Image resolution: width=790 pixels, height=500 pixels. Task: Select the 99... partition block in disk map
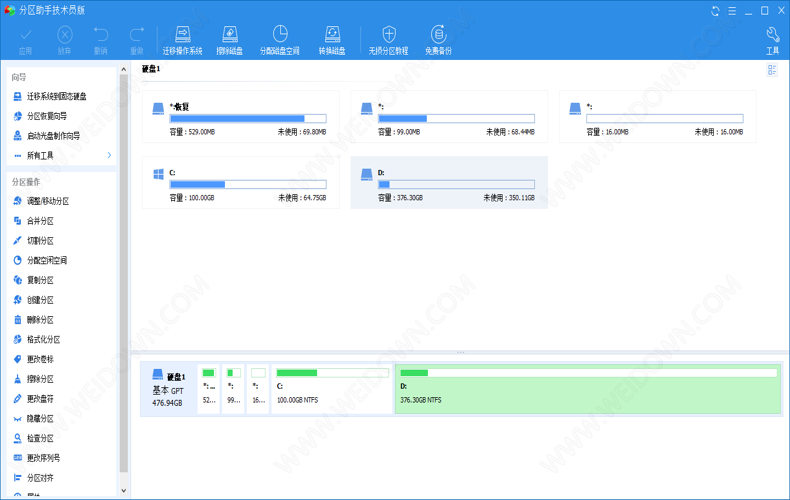coord(233,389)
